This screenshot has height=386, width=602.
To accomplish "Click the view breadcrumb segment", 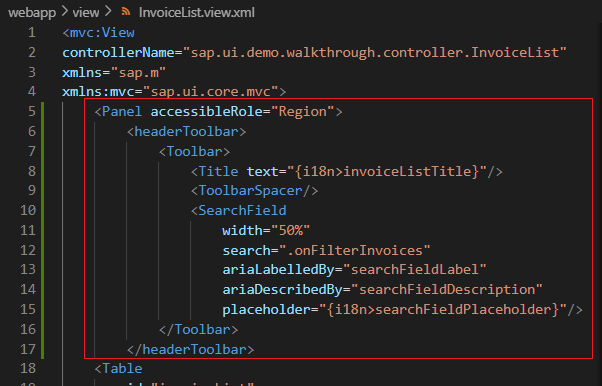I will (x=86, y=12).
